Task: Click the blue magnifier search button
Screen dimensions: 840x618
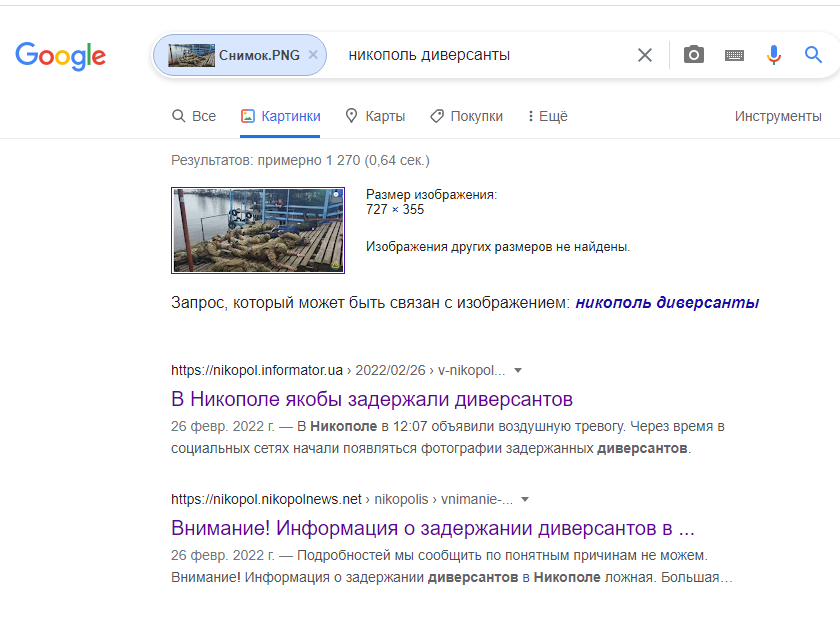Action: point(813,55)
